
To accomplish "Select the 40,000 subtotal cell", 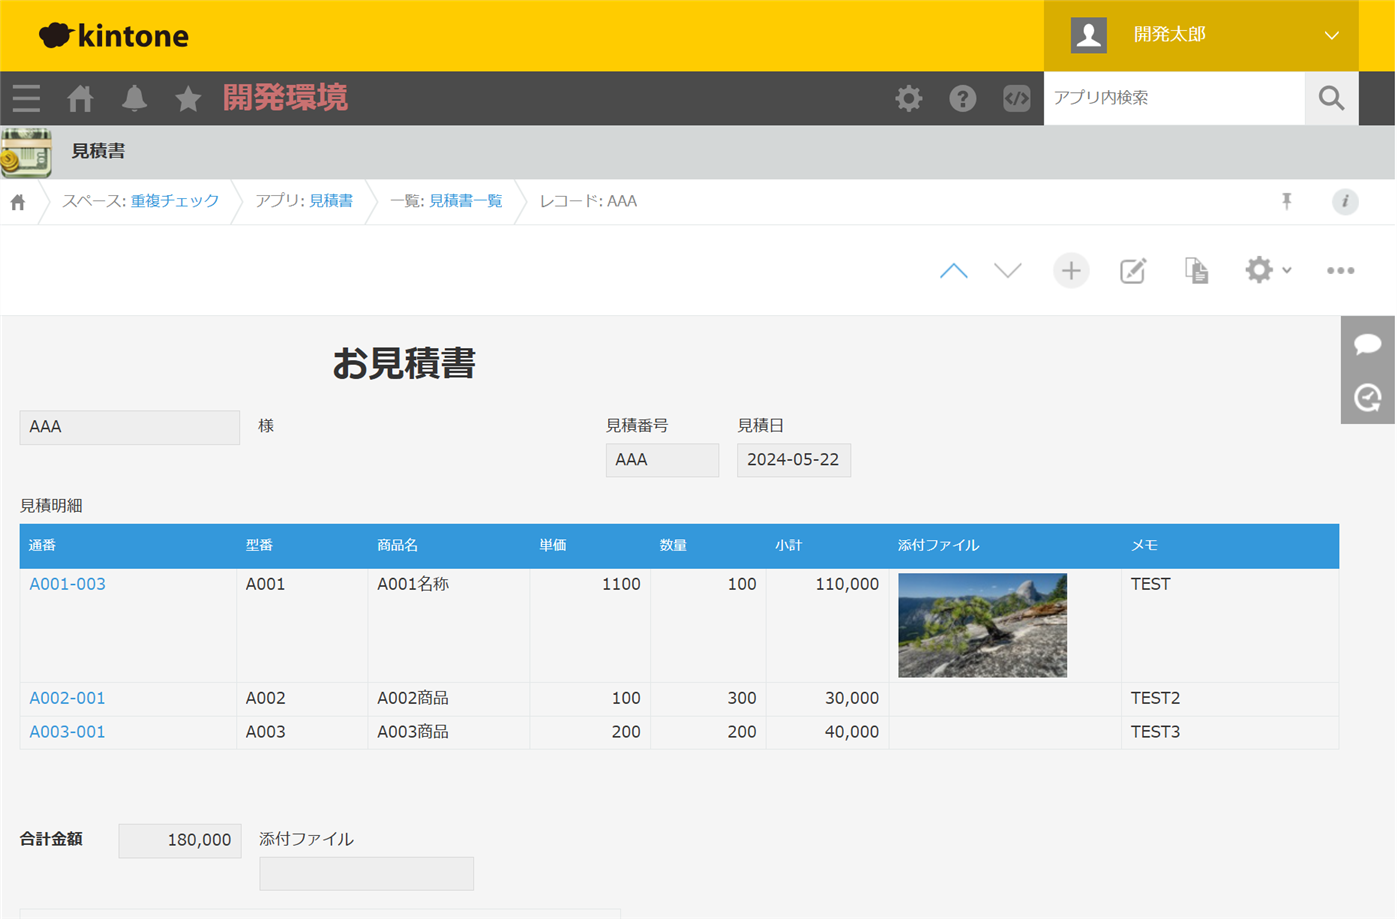I will click(x=827, y=733).
